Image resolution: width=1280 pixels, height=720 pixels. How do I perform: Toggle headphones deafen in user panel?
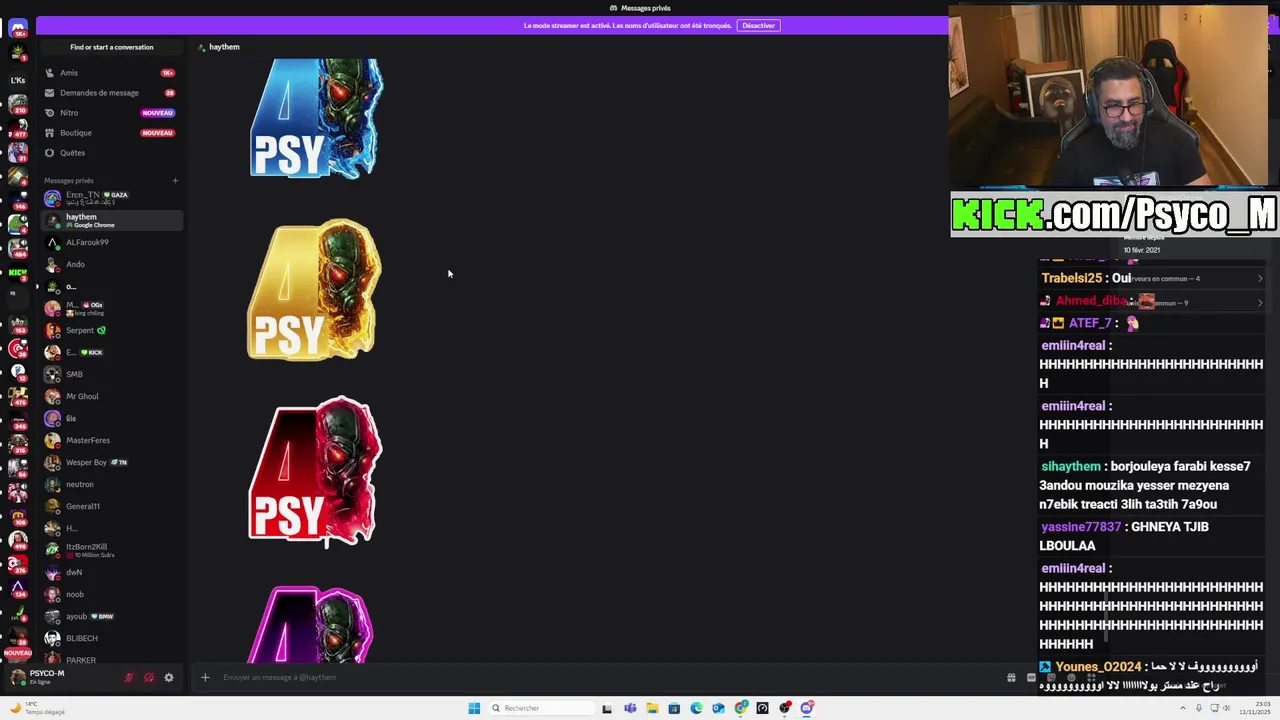coord(149,677)
